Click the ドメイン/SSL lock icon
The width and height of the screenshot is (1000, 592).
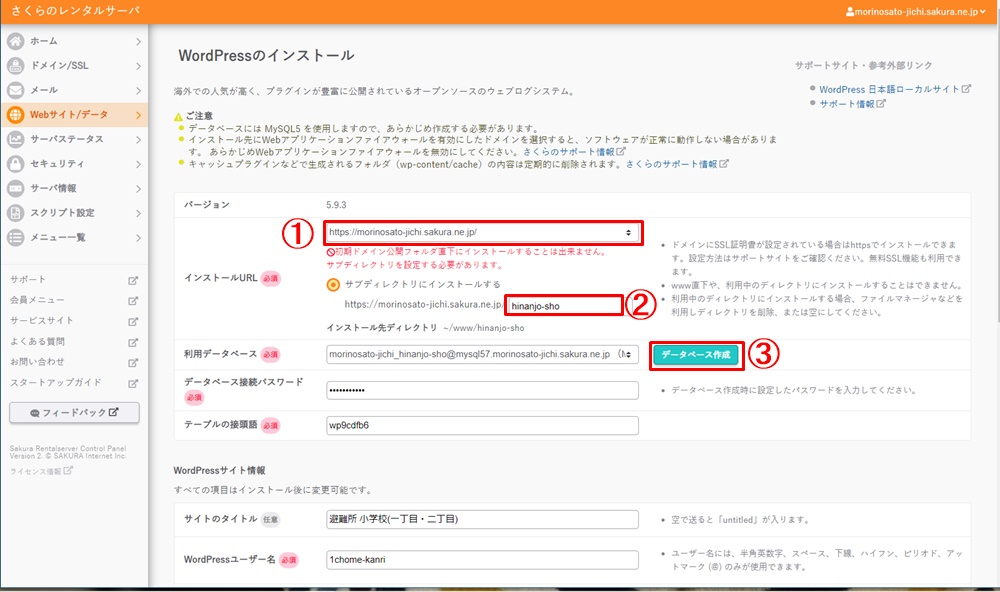click(16, 66)
